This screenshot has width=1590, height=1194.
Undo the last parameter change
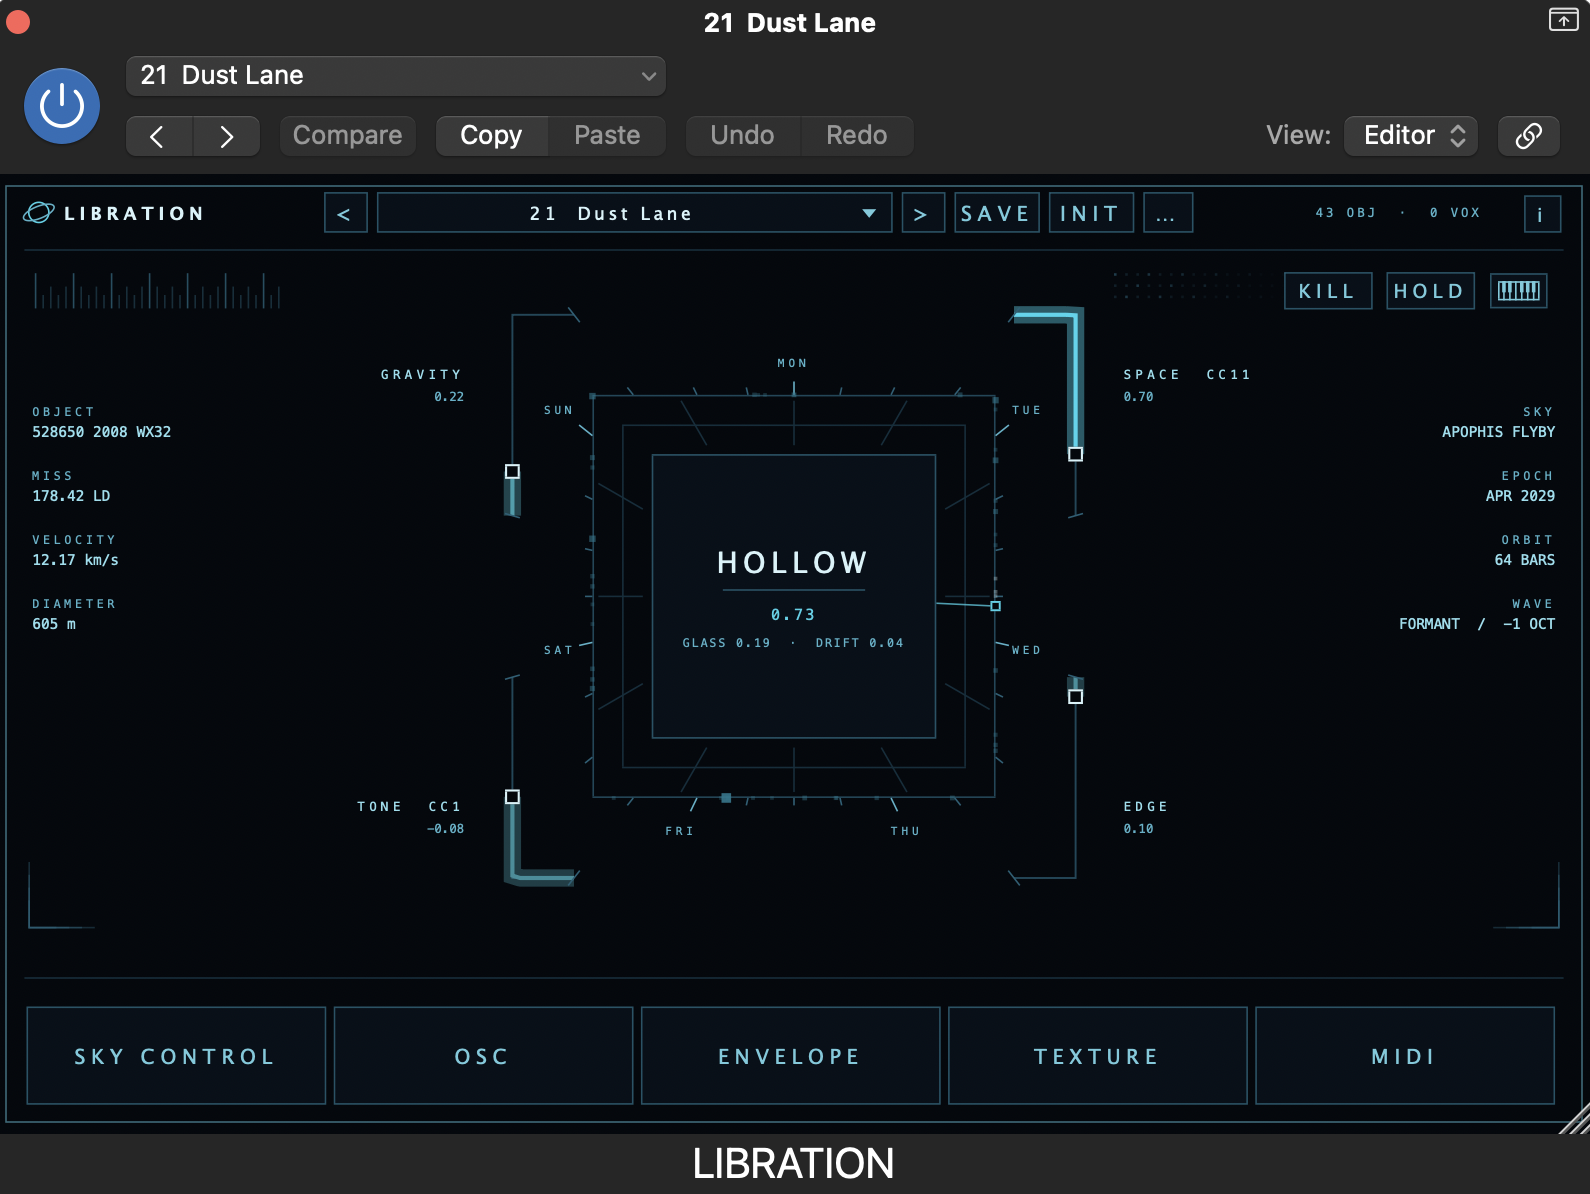pyautogui.click(x=742, y=136)
